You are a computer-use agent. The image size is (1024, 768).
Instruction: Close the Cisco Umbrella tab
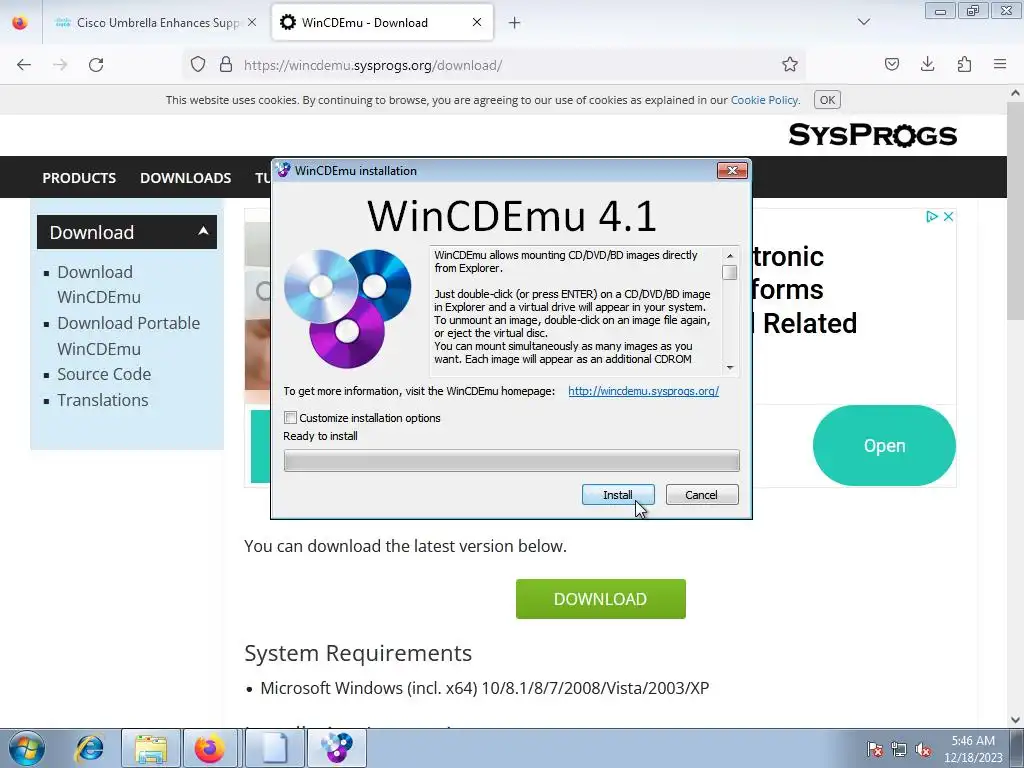pos(252,22)
